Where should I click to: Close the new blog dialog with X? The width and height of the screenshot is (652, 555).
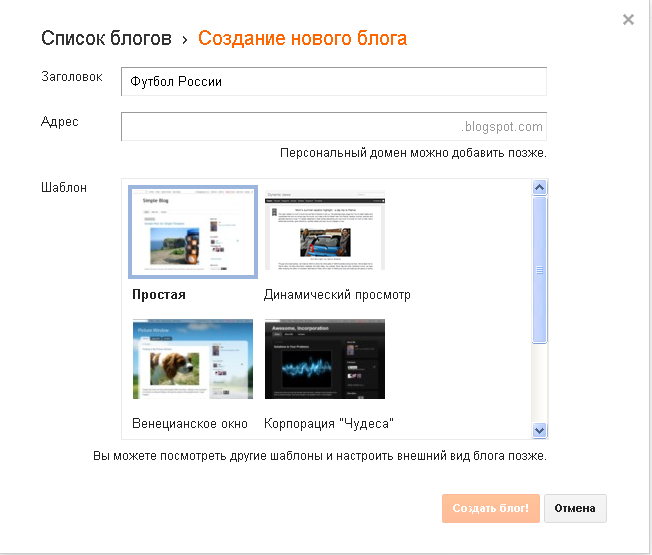point(628,20)
